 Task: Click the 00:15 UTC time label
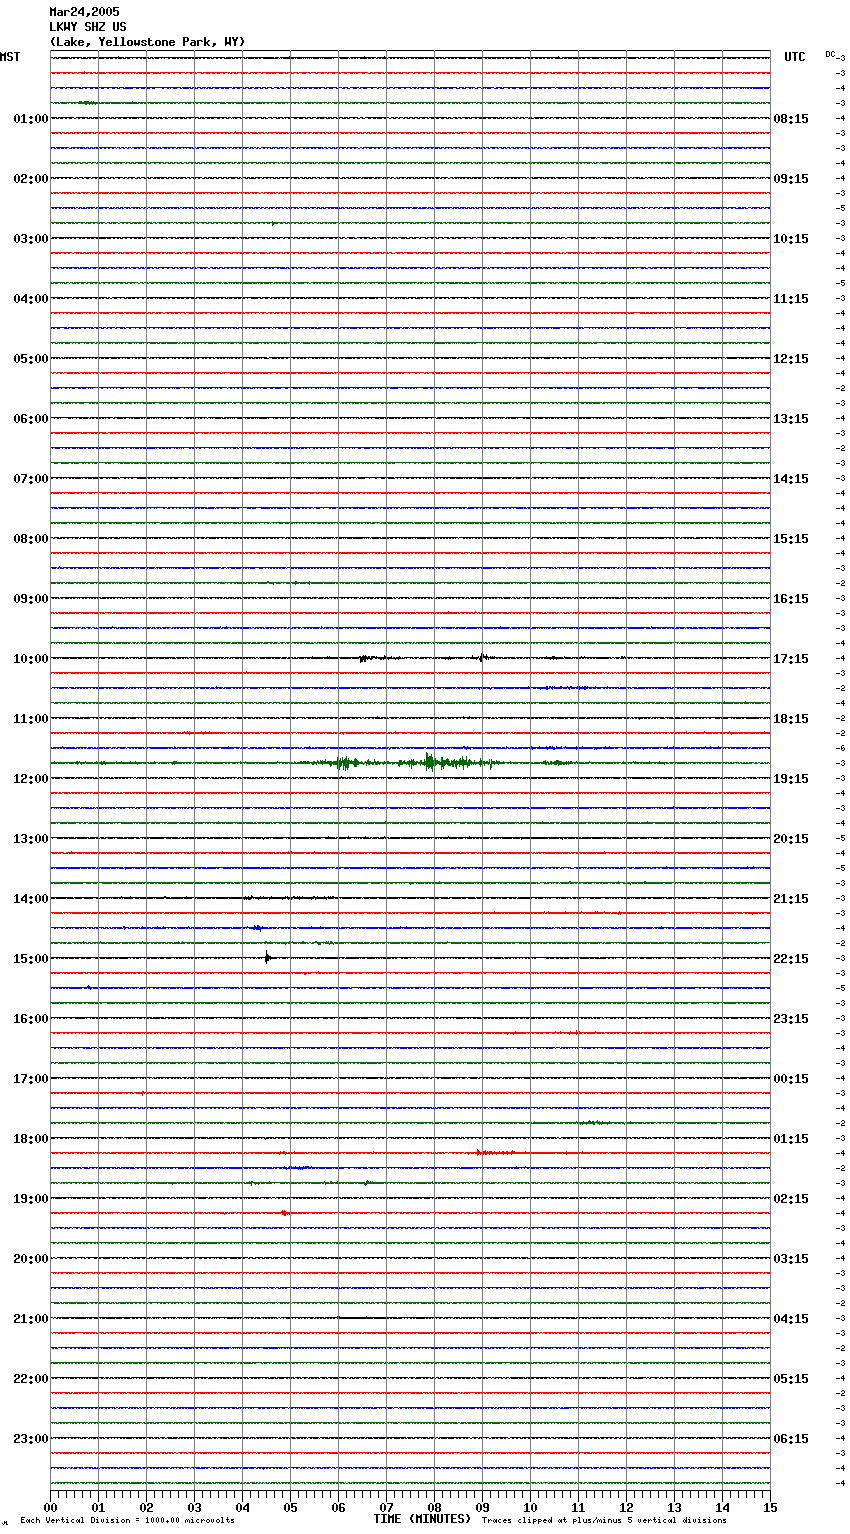coord(791,1079)
